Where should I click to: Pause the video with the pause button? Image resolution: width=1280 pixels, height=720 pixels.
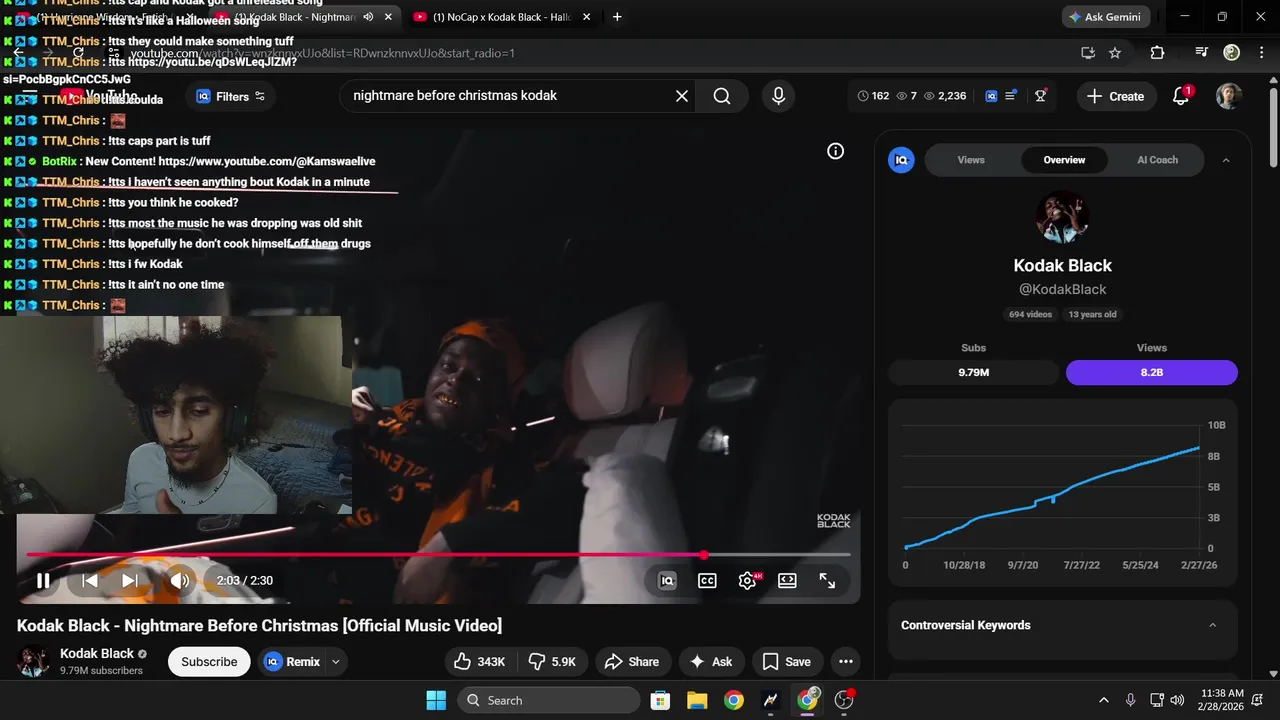point(43,580)
